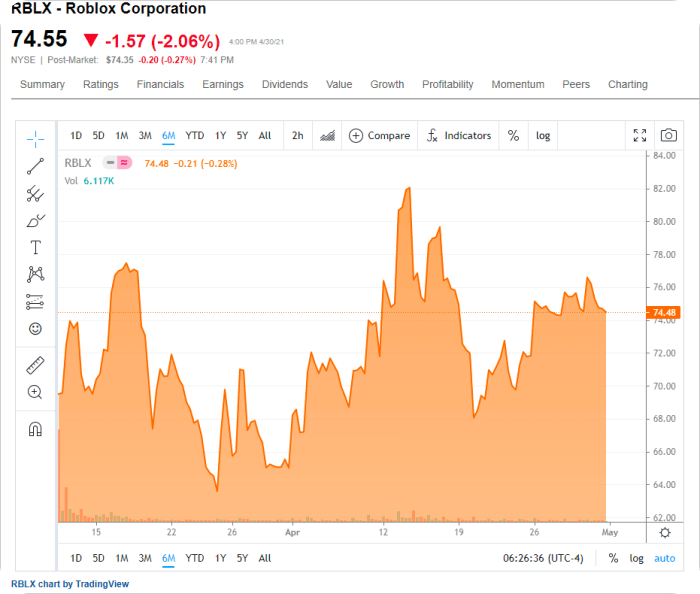Viewport: 700px width, 594px height.
Task: Open the Indicators menu
Action: (458, 136)
